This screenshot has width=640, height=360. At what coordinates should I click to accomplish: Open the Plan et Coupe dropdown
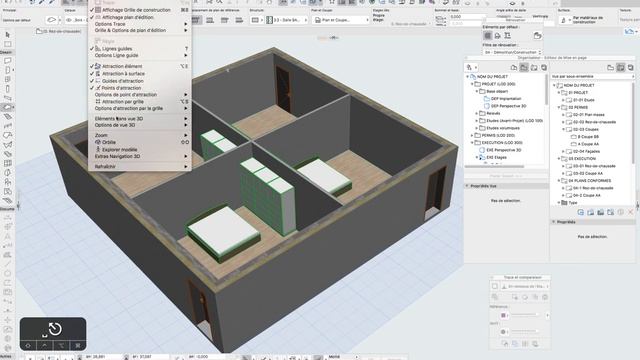[340, 20]
